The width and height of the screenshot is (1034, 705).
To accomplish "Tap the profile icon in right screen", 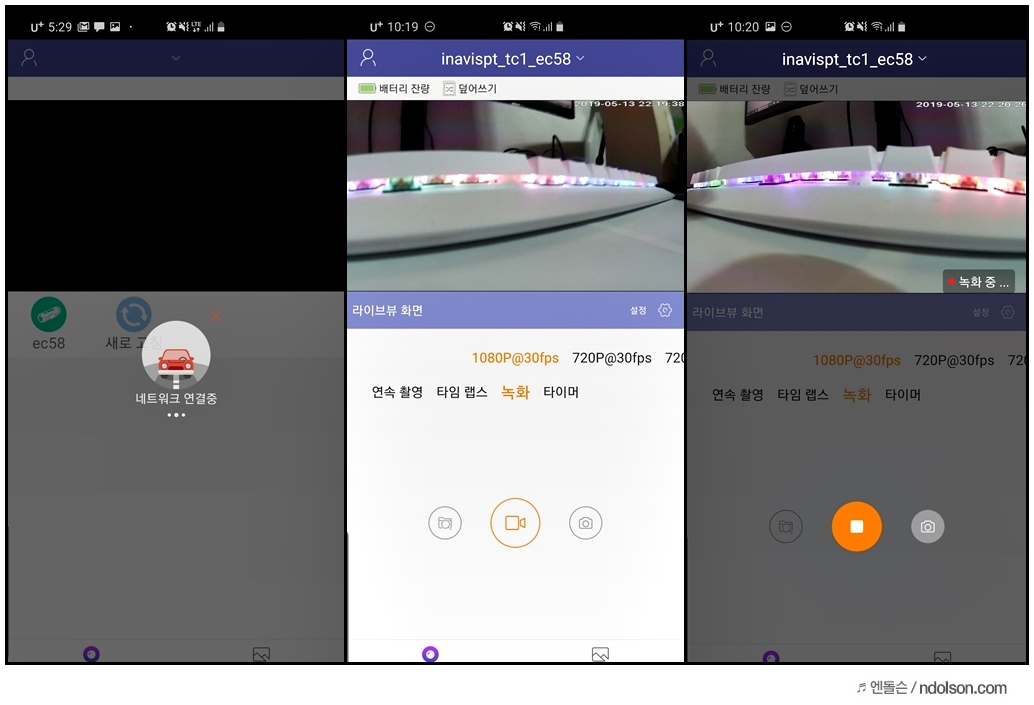I will [x=708, y=58].
